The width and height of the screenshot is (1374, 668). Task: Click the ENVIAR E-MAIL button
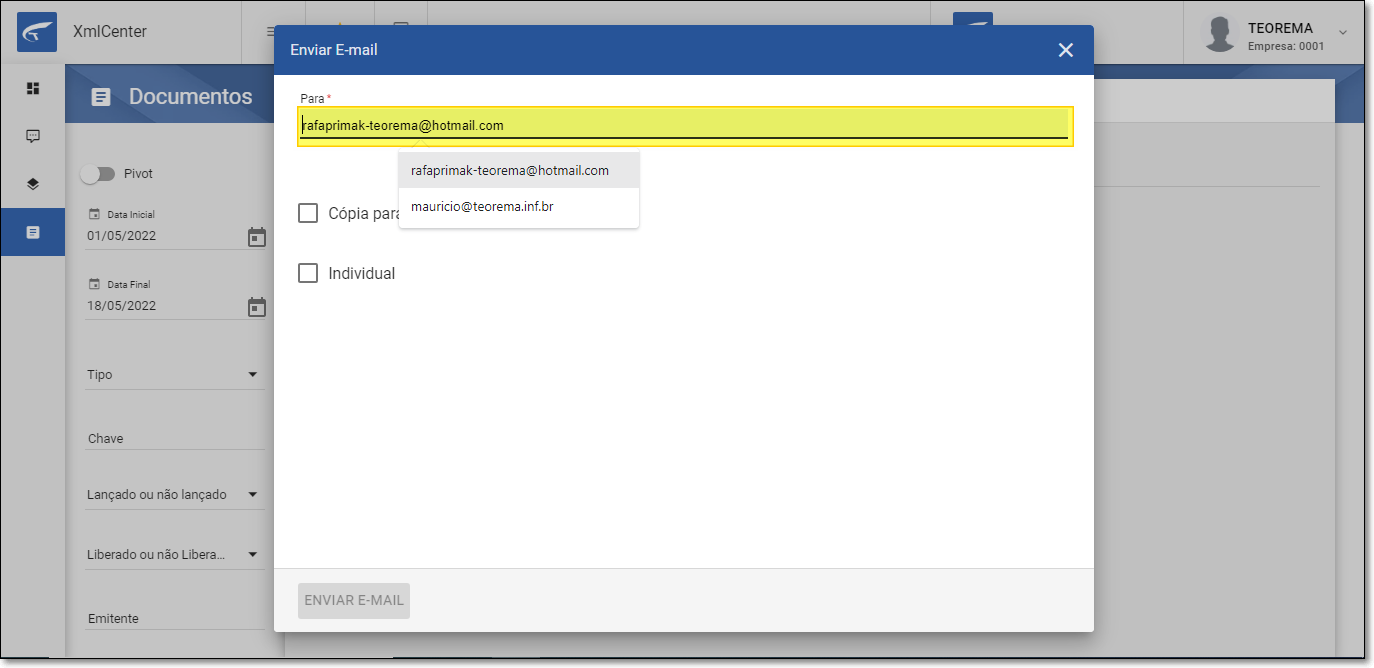point(354,600)
